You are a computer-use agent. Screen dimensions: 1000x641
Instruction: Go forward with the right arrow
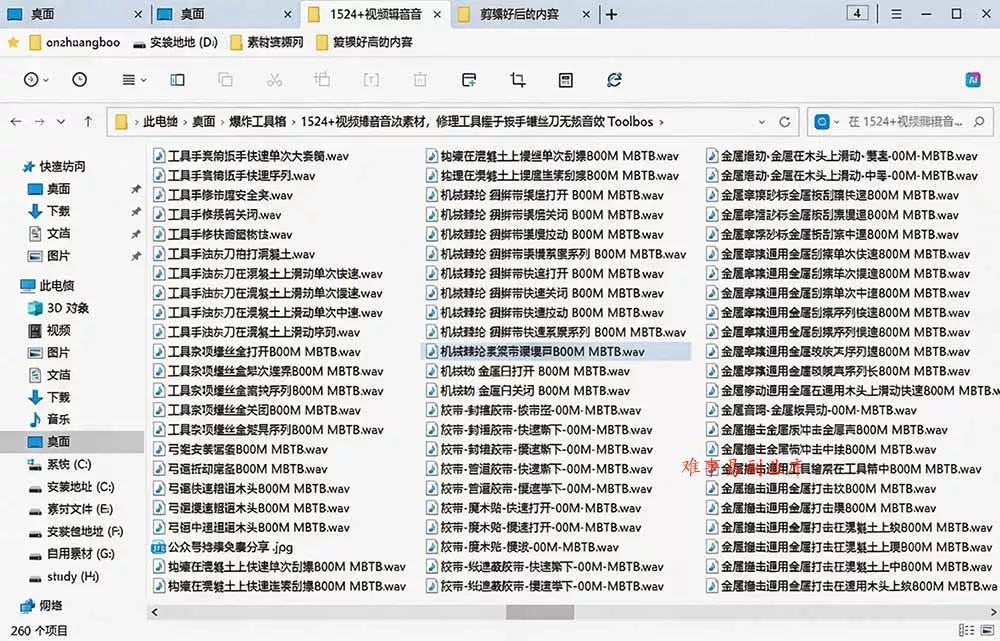pos(39,121)
